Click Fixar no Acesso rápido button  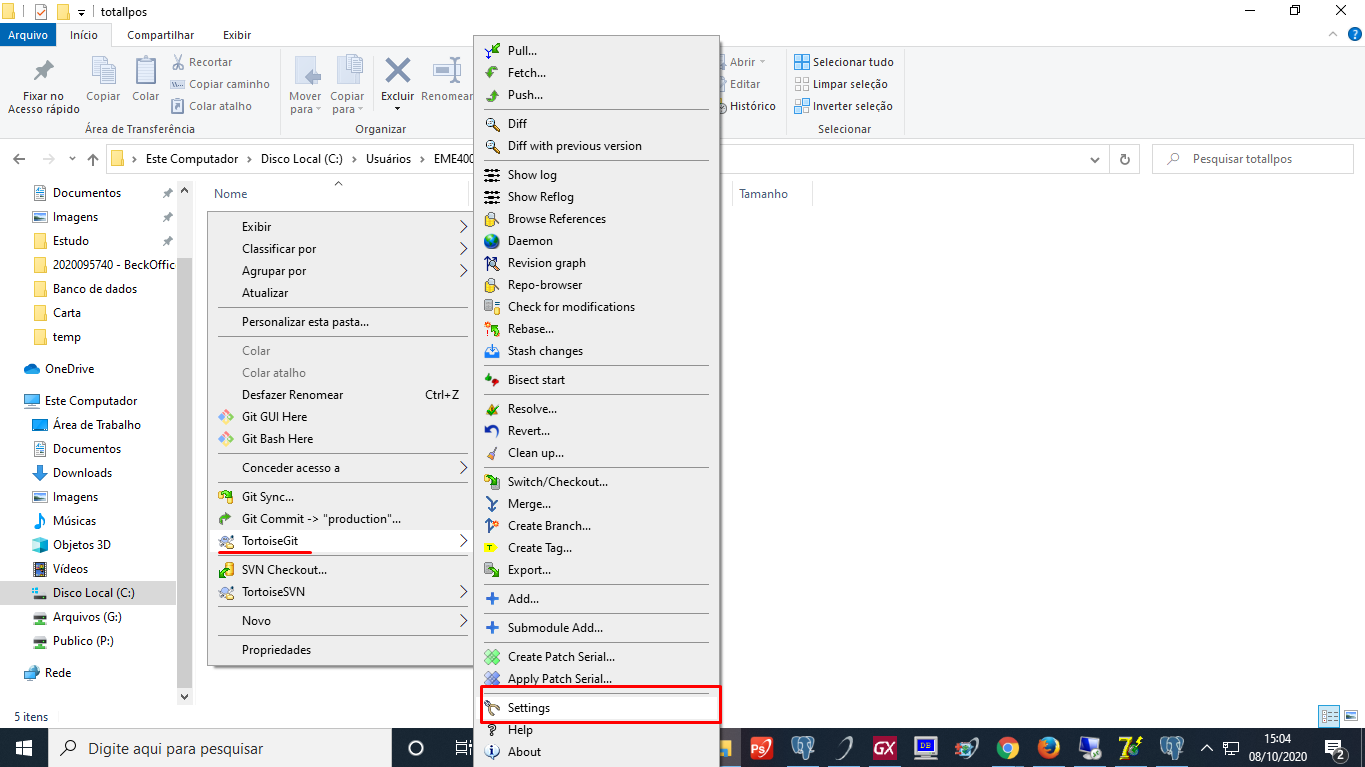[44, 85]
